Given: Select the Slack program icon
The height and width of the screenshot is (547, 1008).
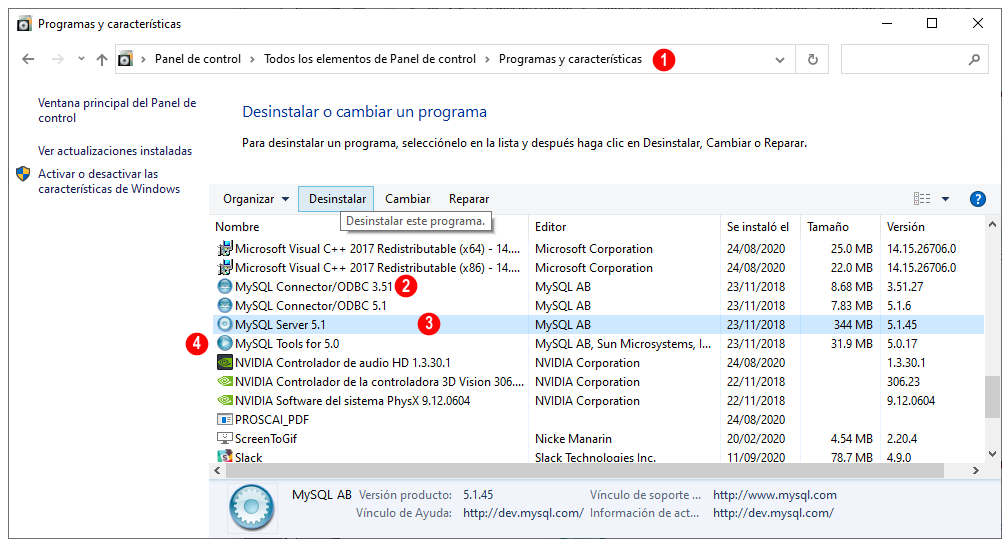Looking at the screenshot, I should pyautogui.click(x=224, y=456).
